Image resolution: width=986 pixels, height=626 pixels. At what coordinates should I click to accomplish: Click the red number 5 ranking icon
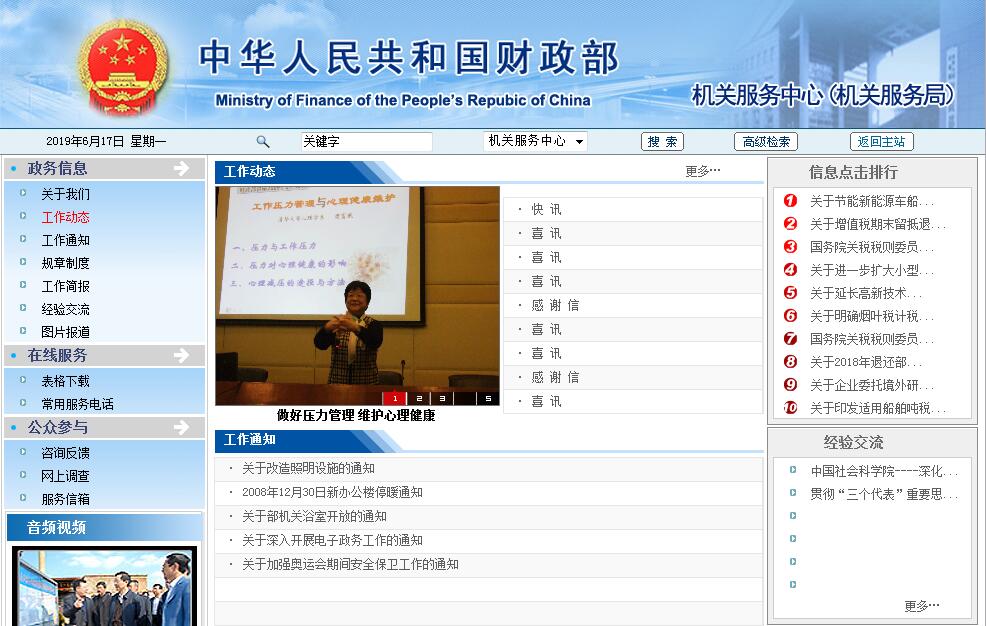(x=790, y=293)
